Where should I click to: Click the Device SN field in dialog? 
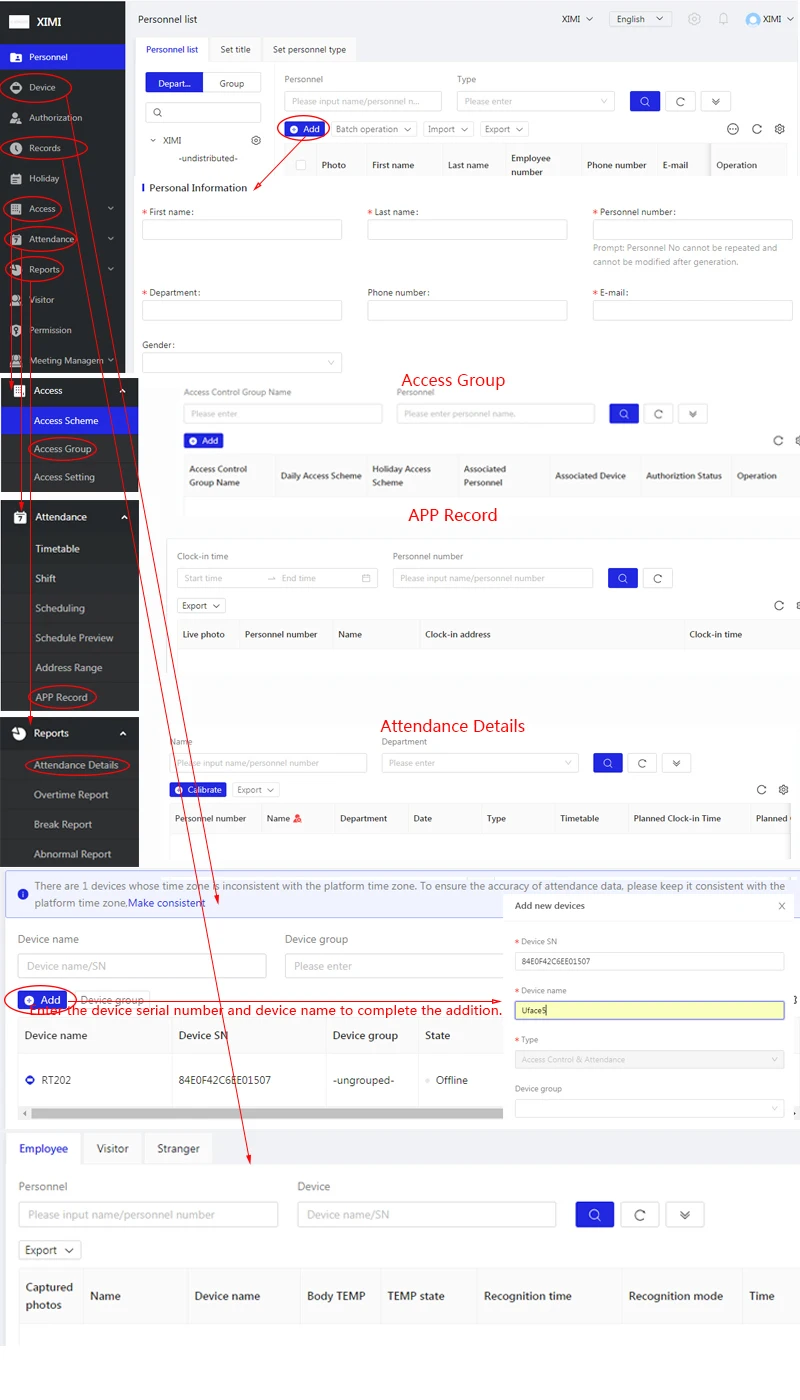[649, 961]
